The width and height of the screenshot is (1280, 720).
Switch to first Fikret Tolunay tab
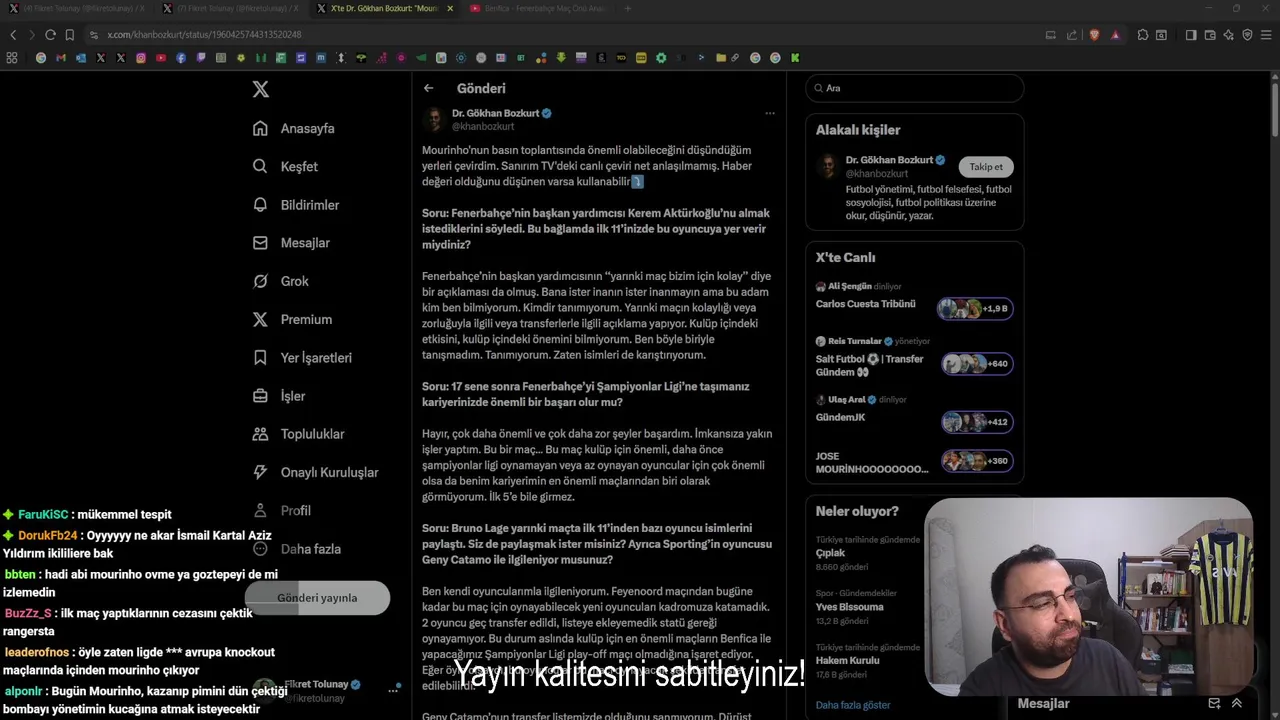tap(78, 9)
